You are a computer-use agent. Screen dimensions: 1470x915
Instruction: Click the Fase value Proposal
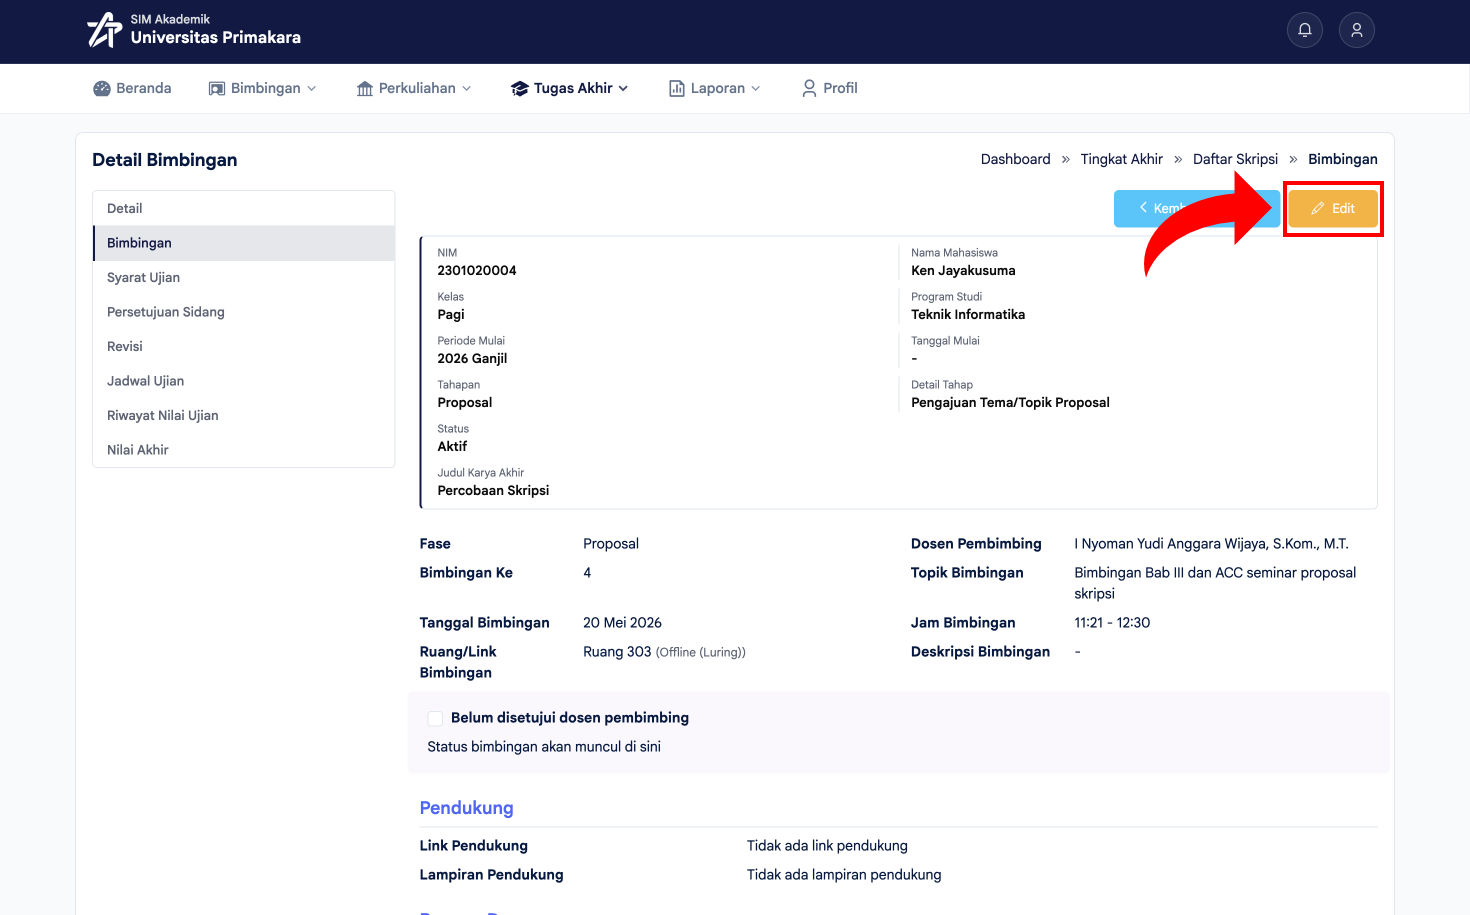(x=611, y=544)
